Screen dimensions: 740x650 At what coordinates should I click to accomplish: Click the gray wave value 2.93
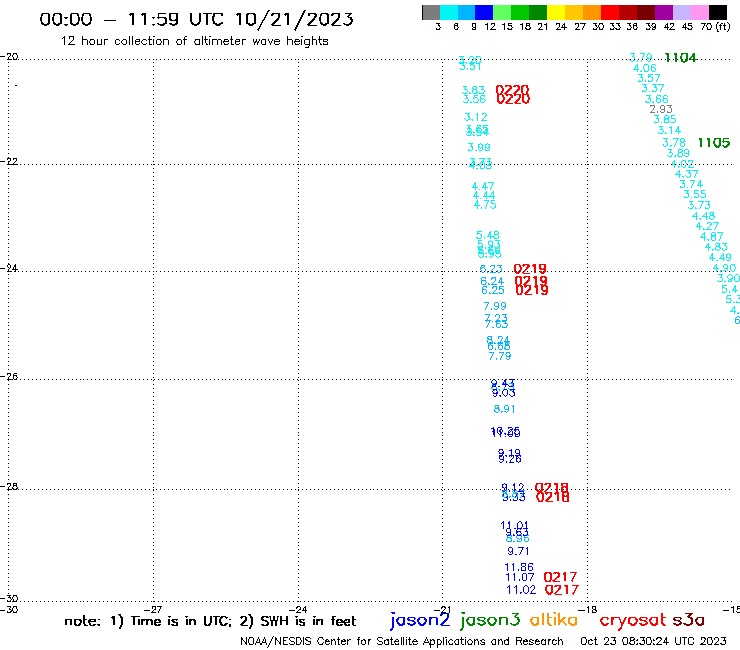point(661,109)
